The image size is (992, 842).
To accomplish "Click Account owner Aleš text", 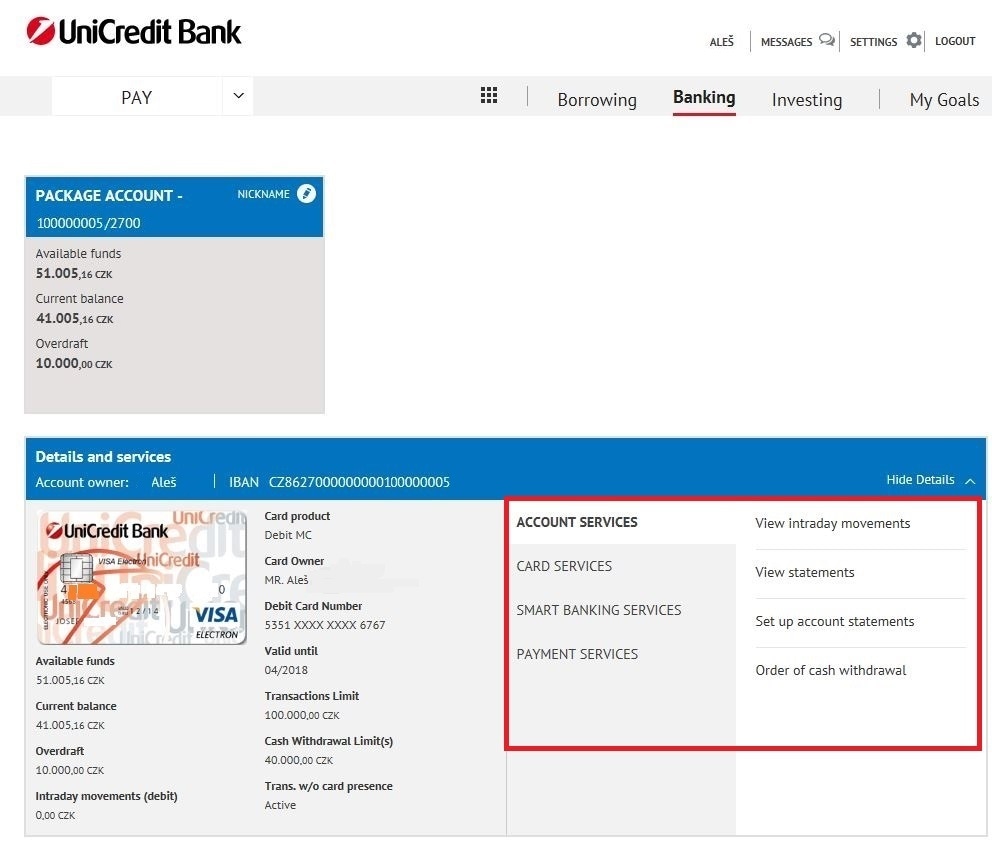I will 106,482.
